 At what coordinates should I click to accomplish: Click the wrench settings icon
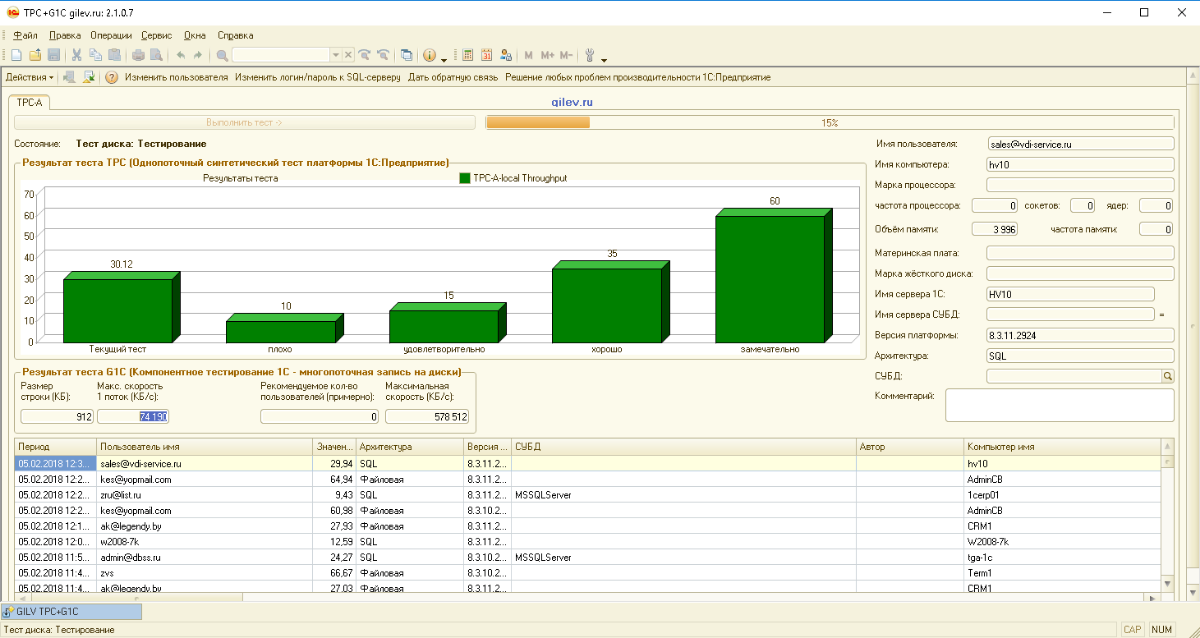590,55
